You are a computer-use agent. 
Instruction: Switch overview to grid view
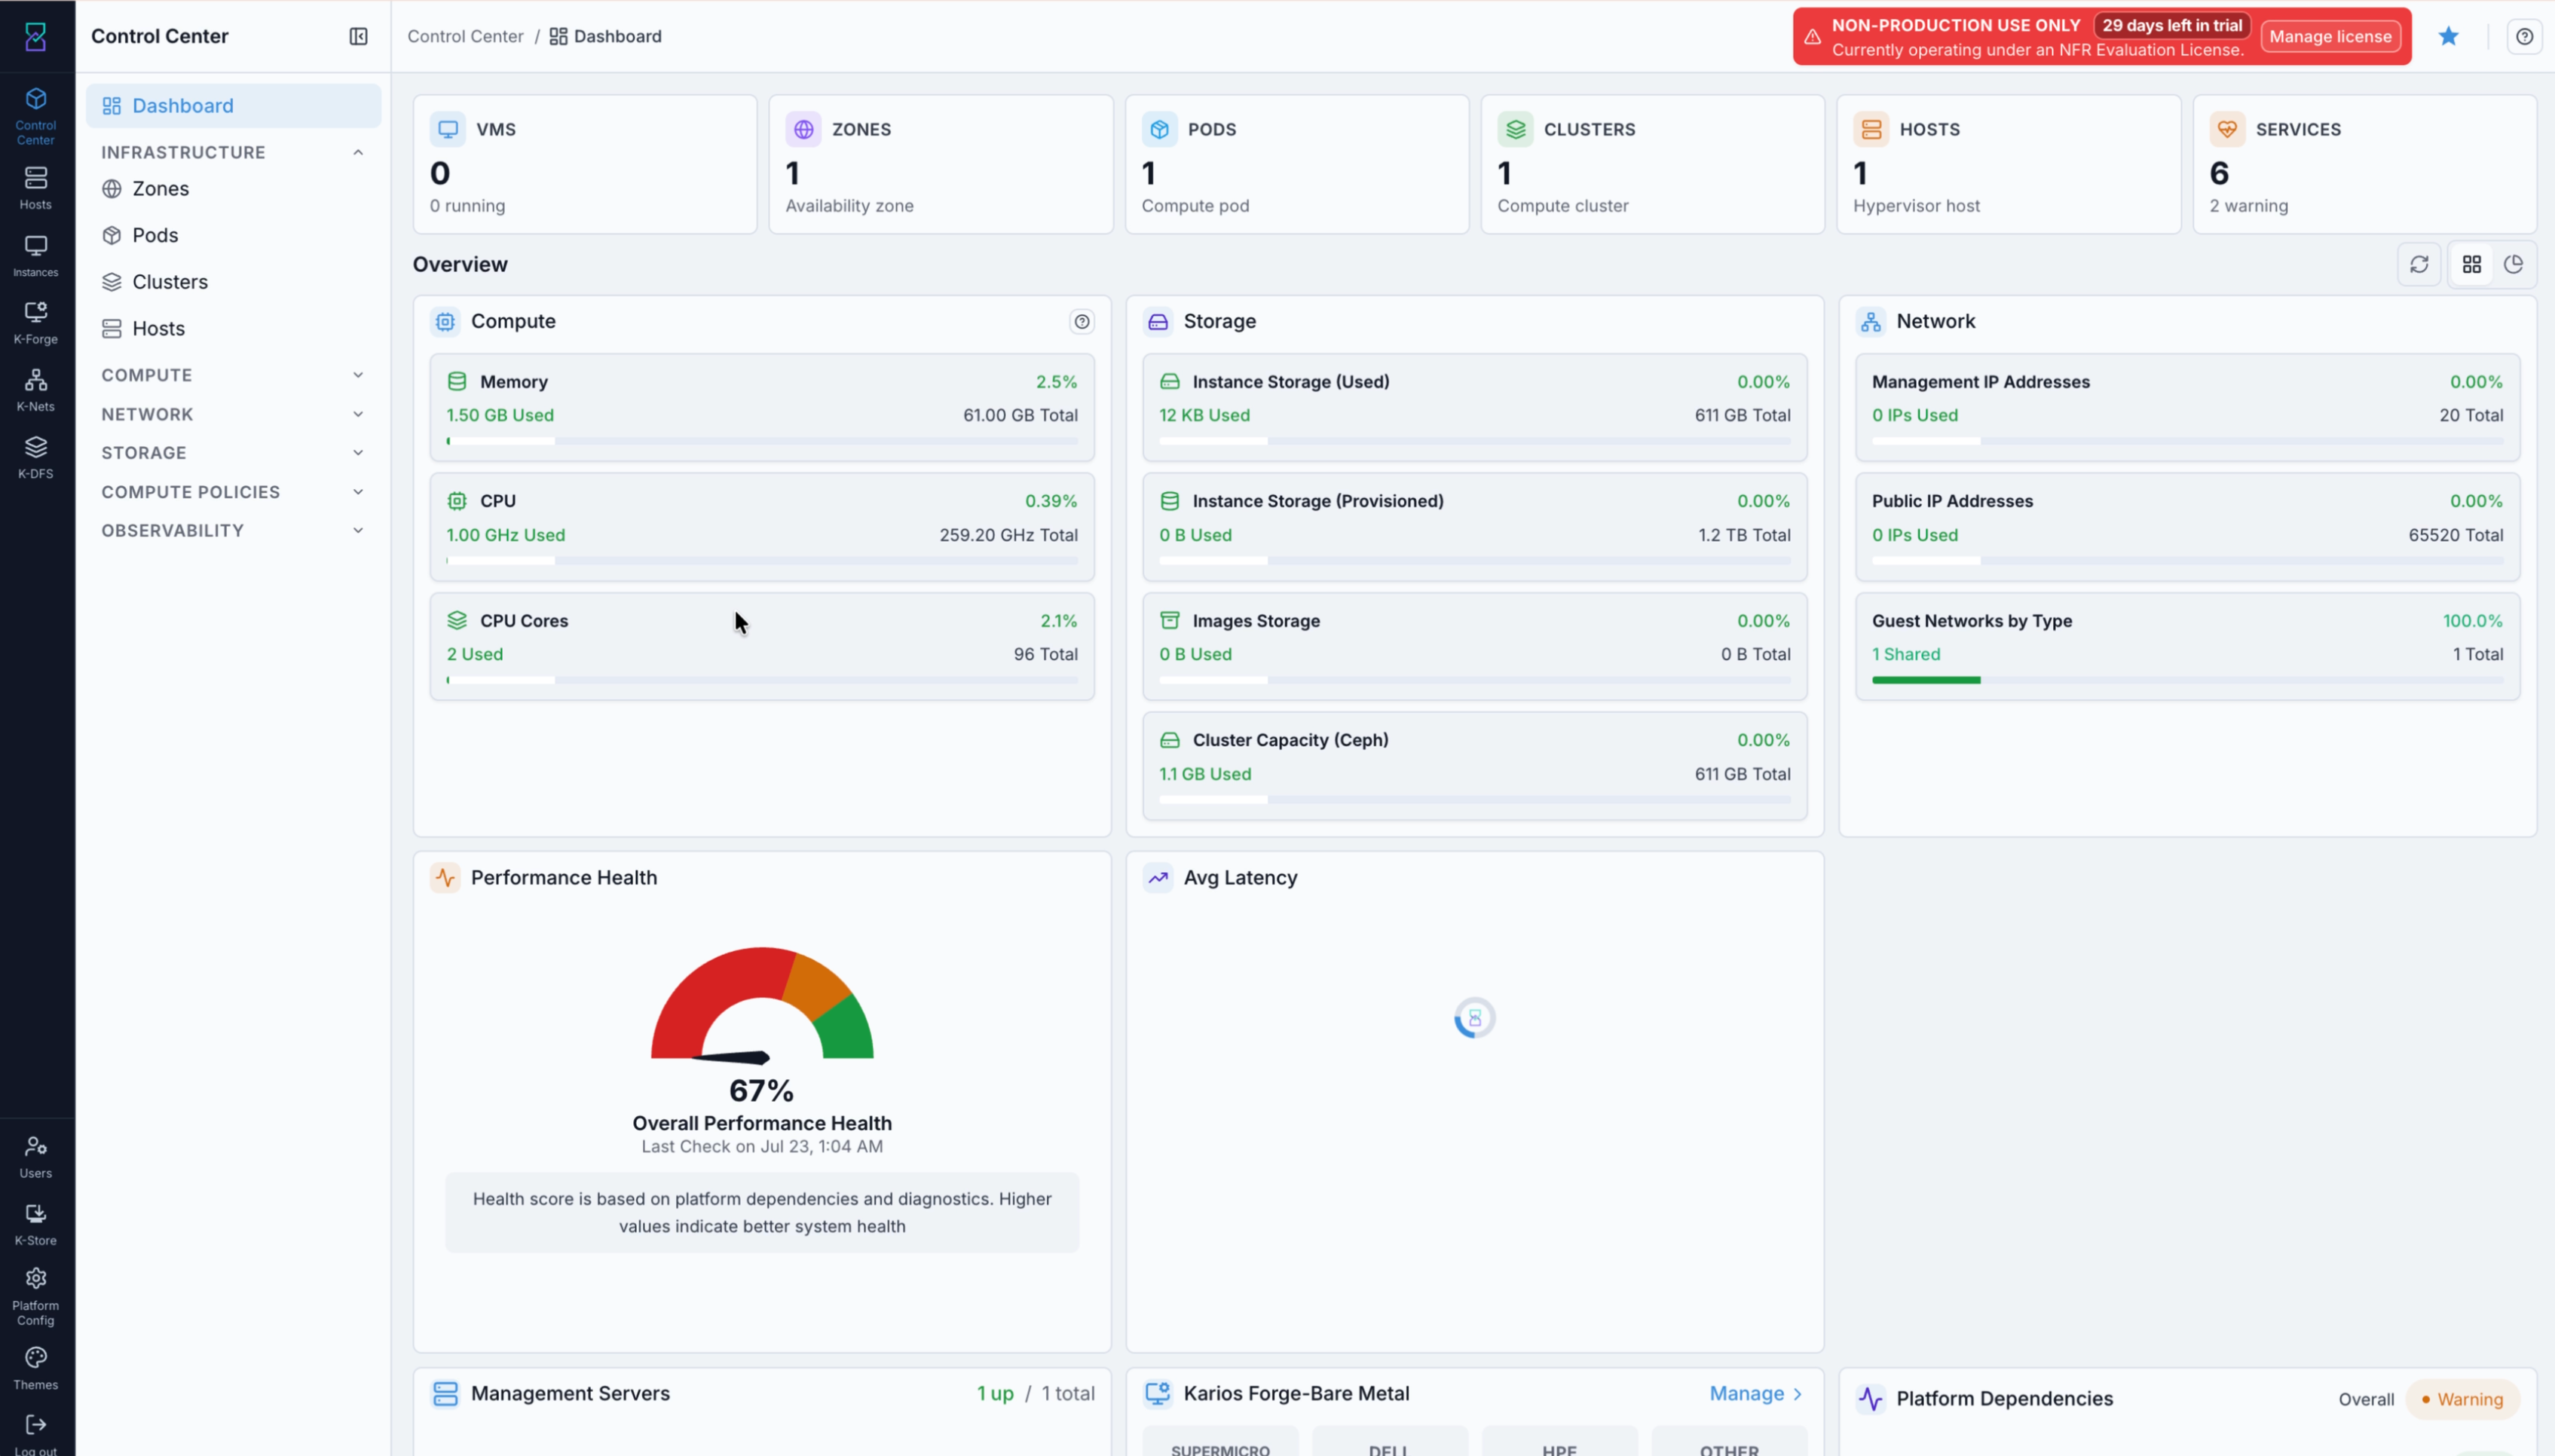2471,264
